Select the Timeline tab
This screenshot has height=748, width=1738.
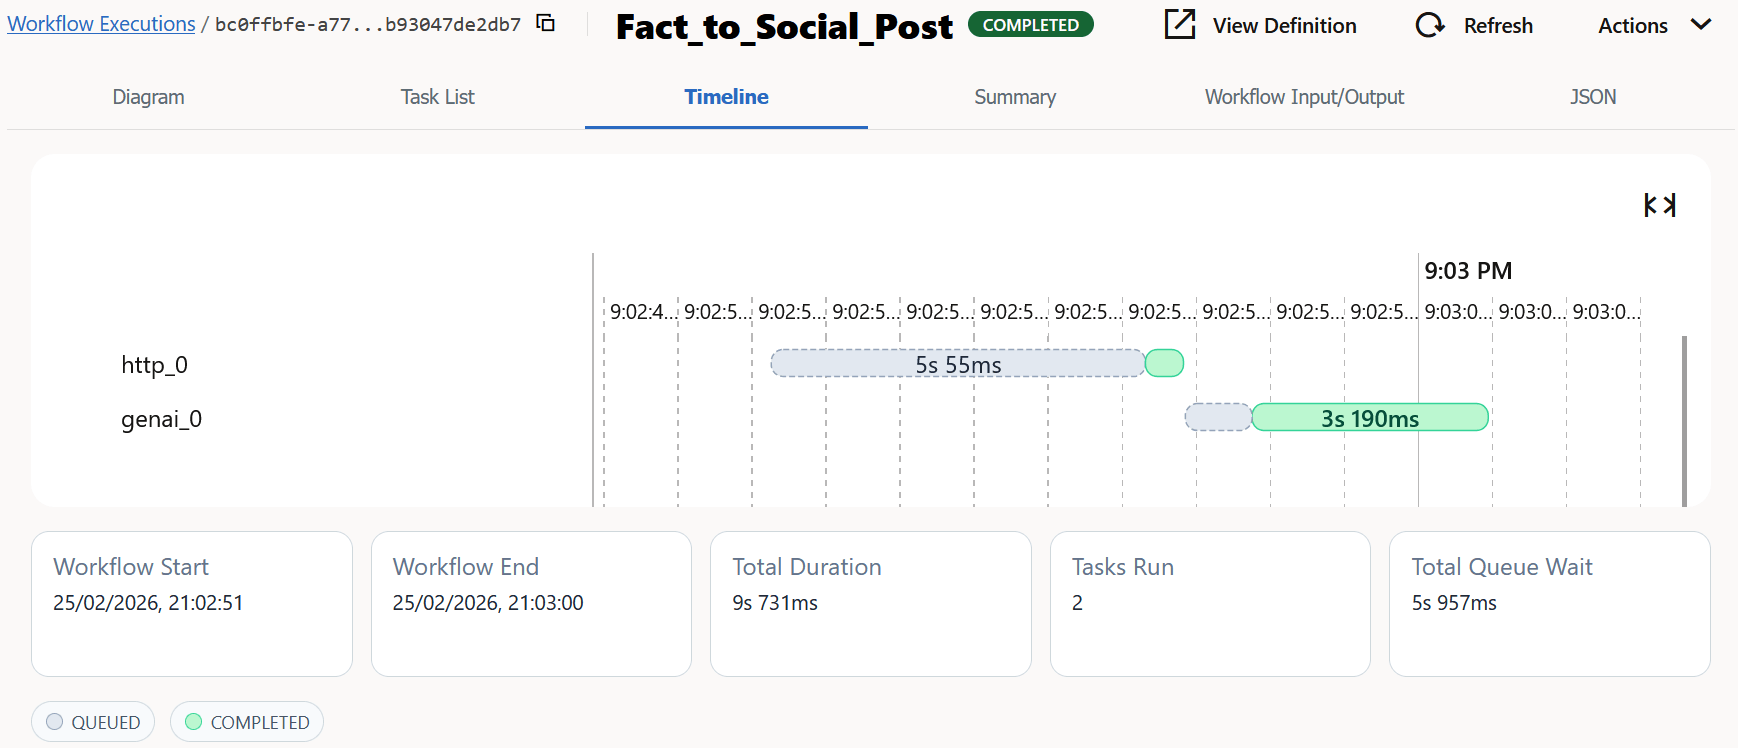tap(726, 97)
